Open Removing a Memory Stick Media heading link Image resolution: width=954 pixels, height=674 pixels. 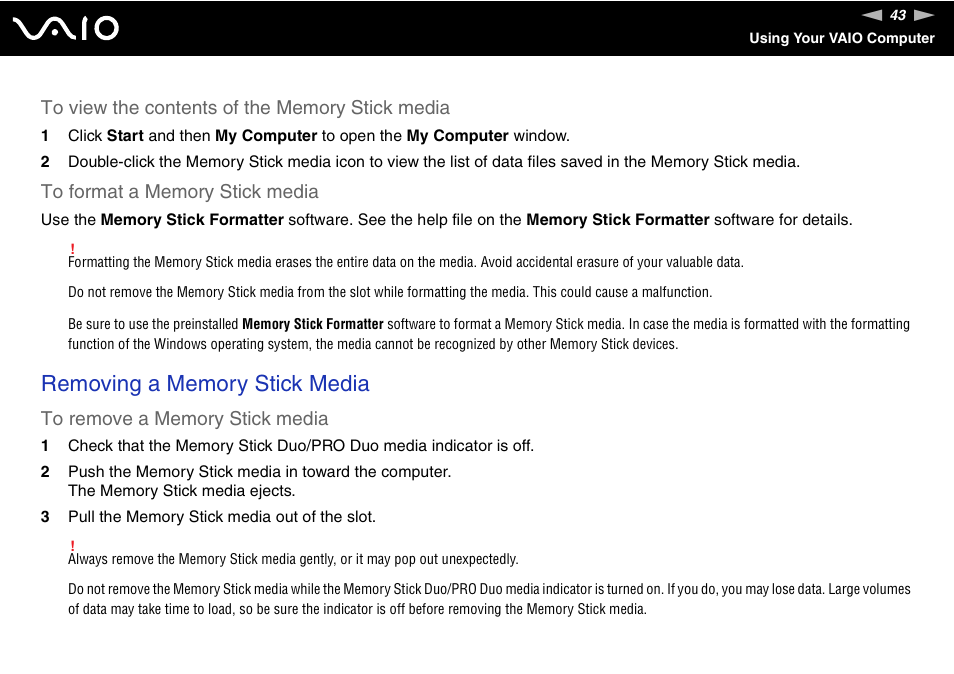point(205,384)
